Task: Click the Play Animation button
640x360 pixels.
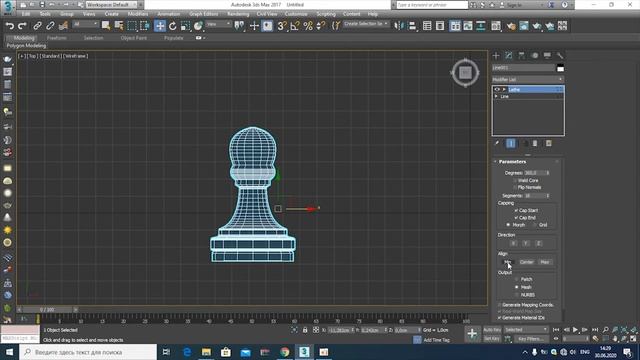Action: [x=576, y=329]
